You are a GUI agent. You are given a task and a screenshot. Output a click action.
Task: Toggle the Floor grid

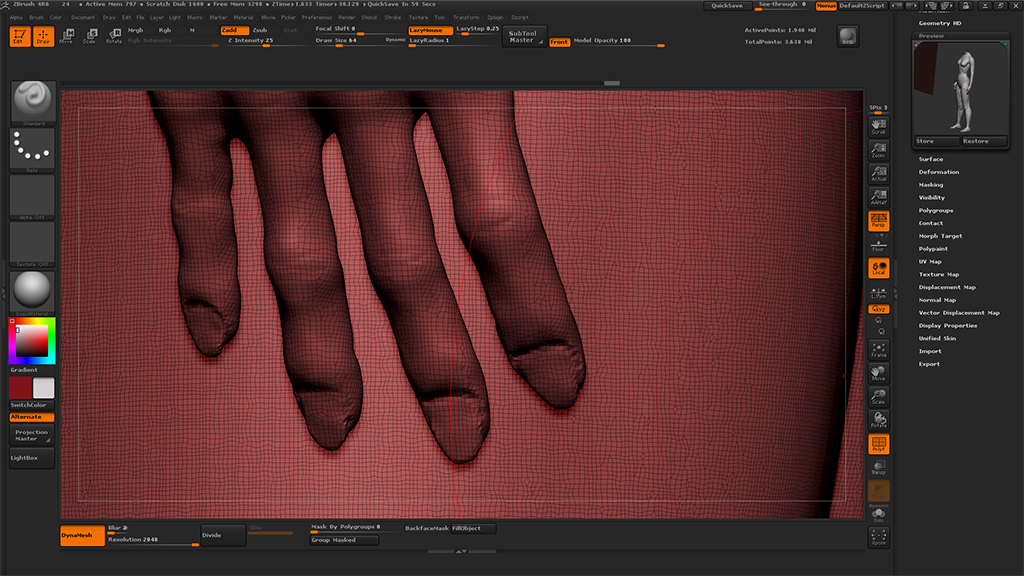878,245
